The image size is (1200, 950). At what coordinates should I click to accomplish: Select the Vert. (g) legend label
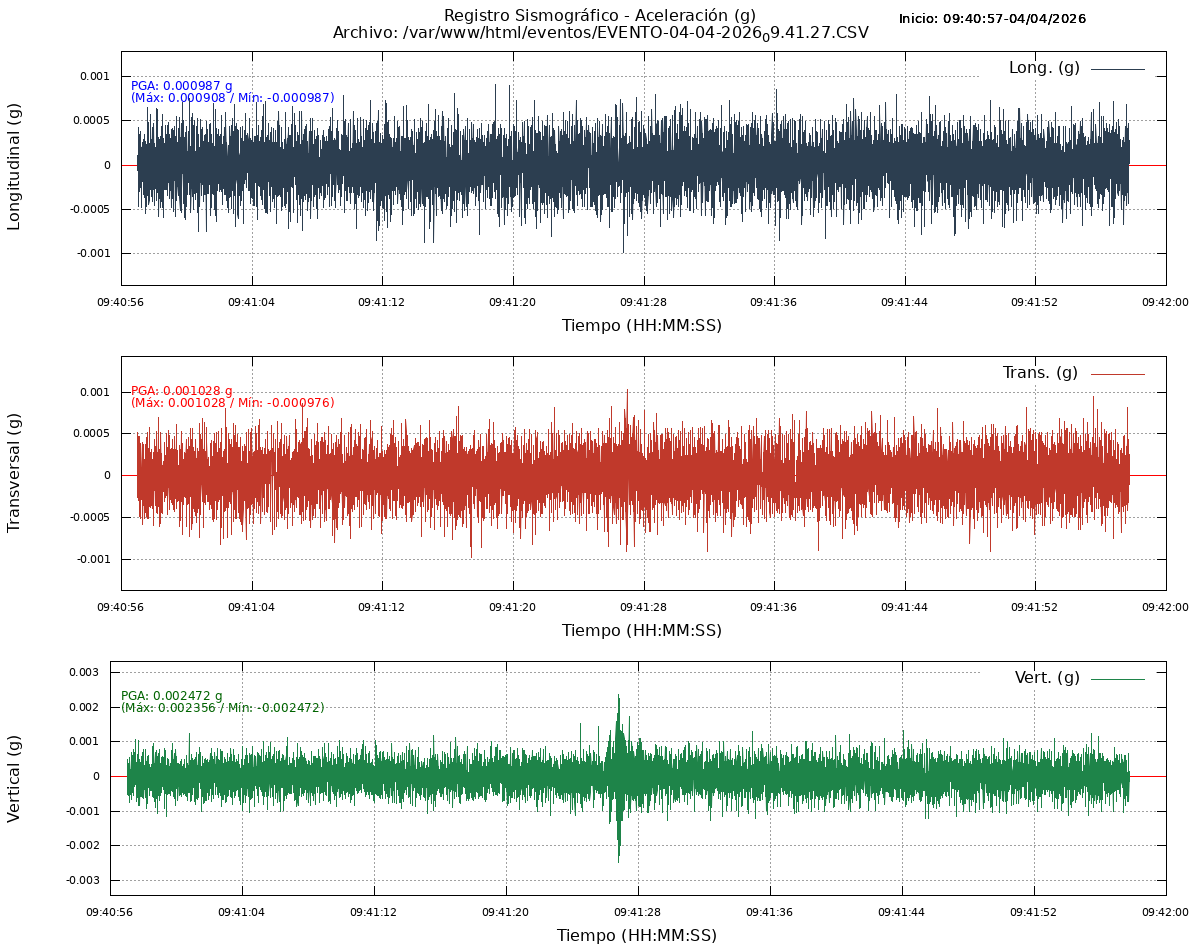(x=1047, y=678)
